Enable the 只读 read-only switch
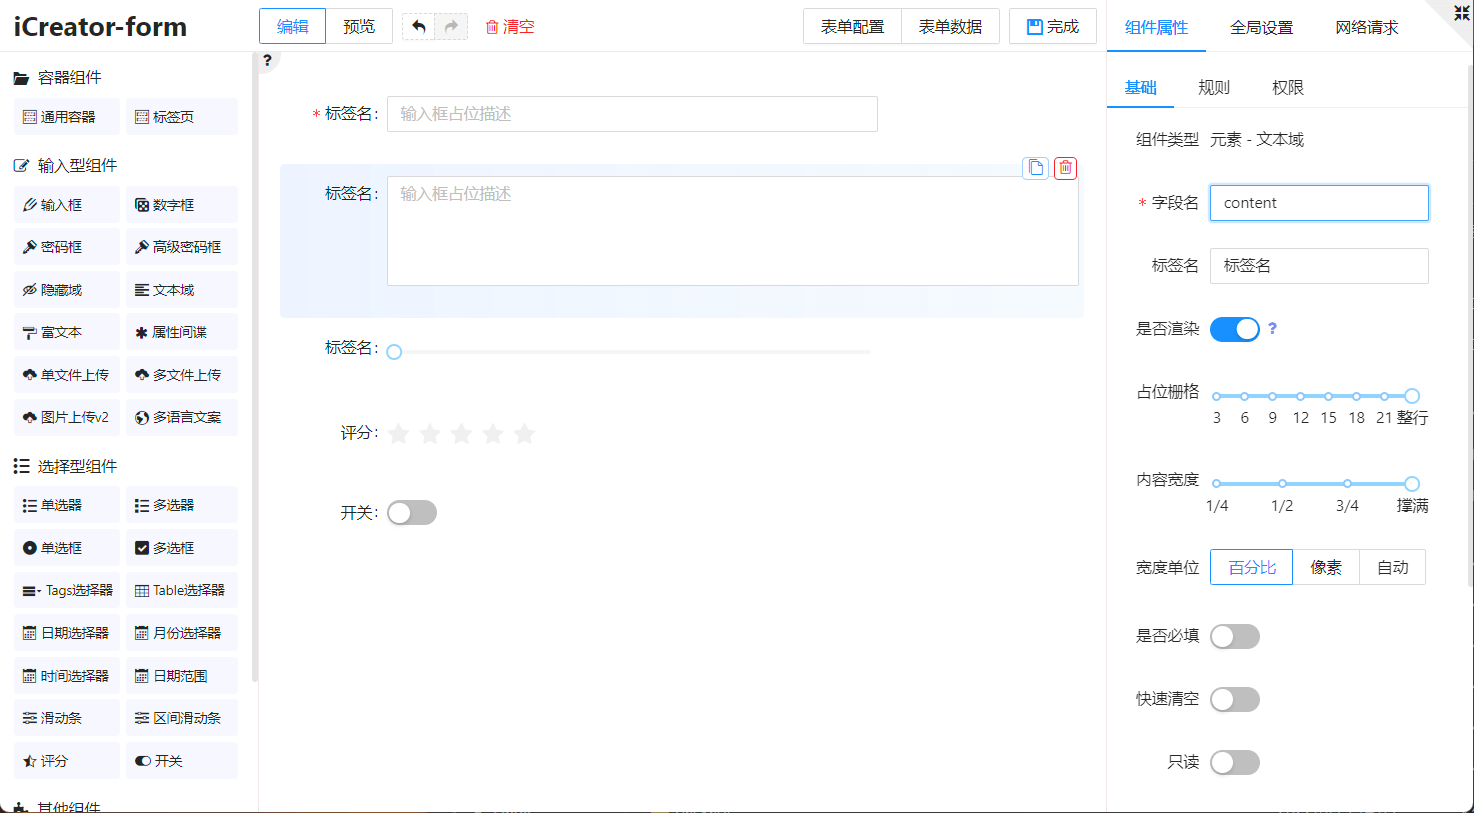Image resolution: width=1474 pixels, height=813 pixels. click(x=1234, y=763)
